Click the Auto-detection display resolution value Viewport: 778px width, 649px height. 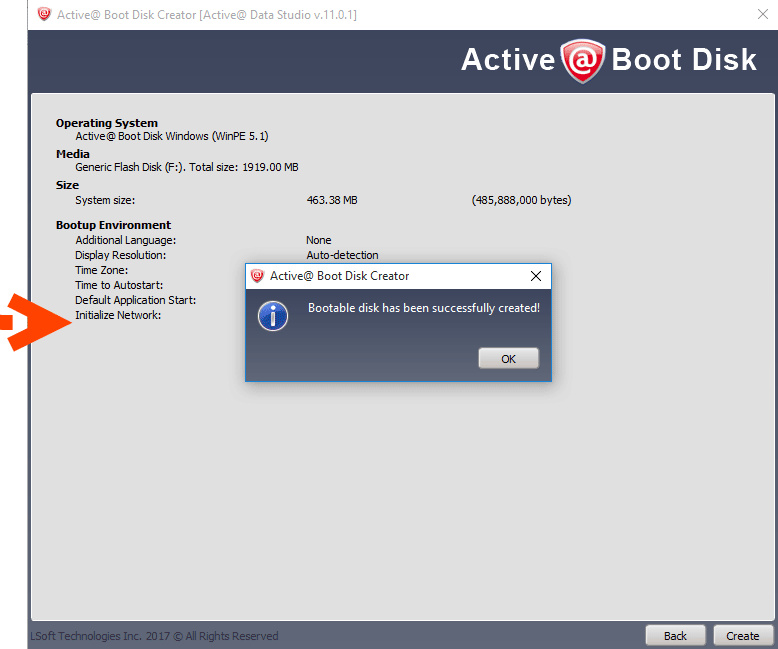point(342,255)
